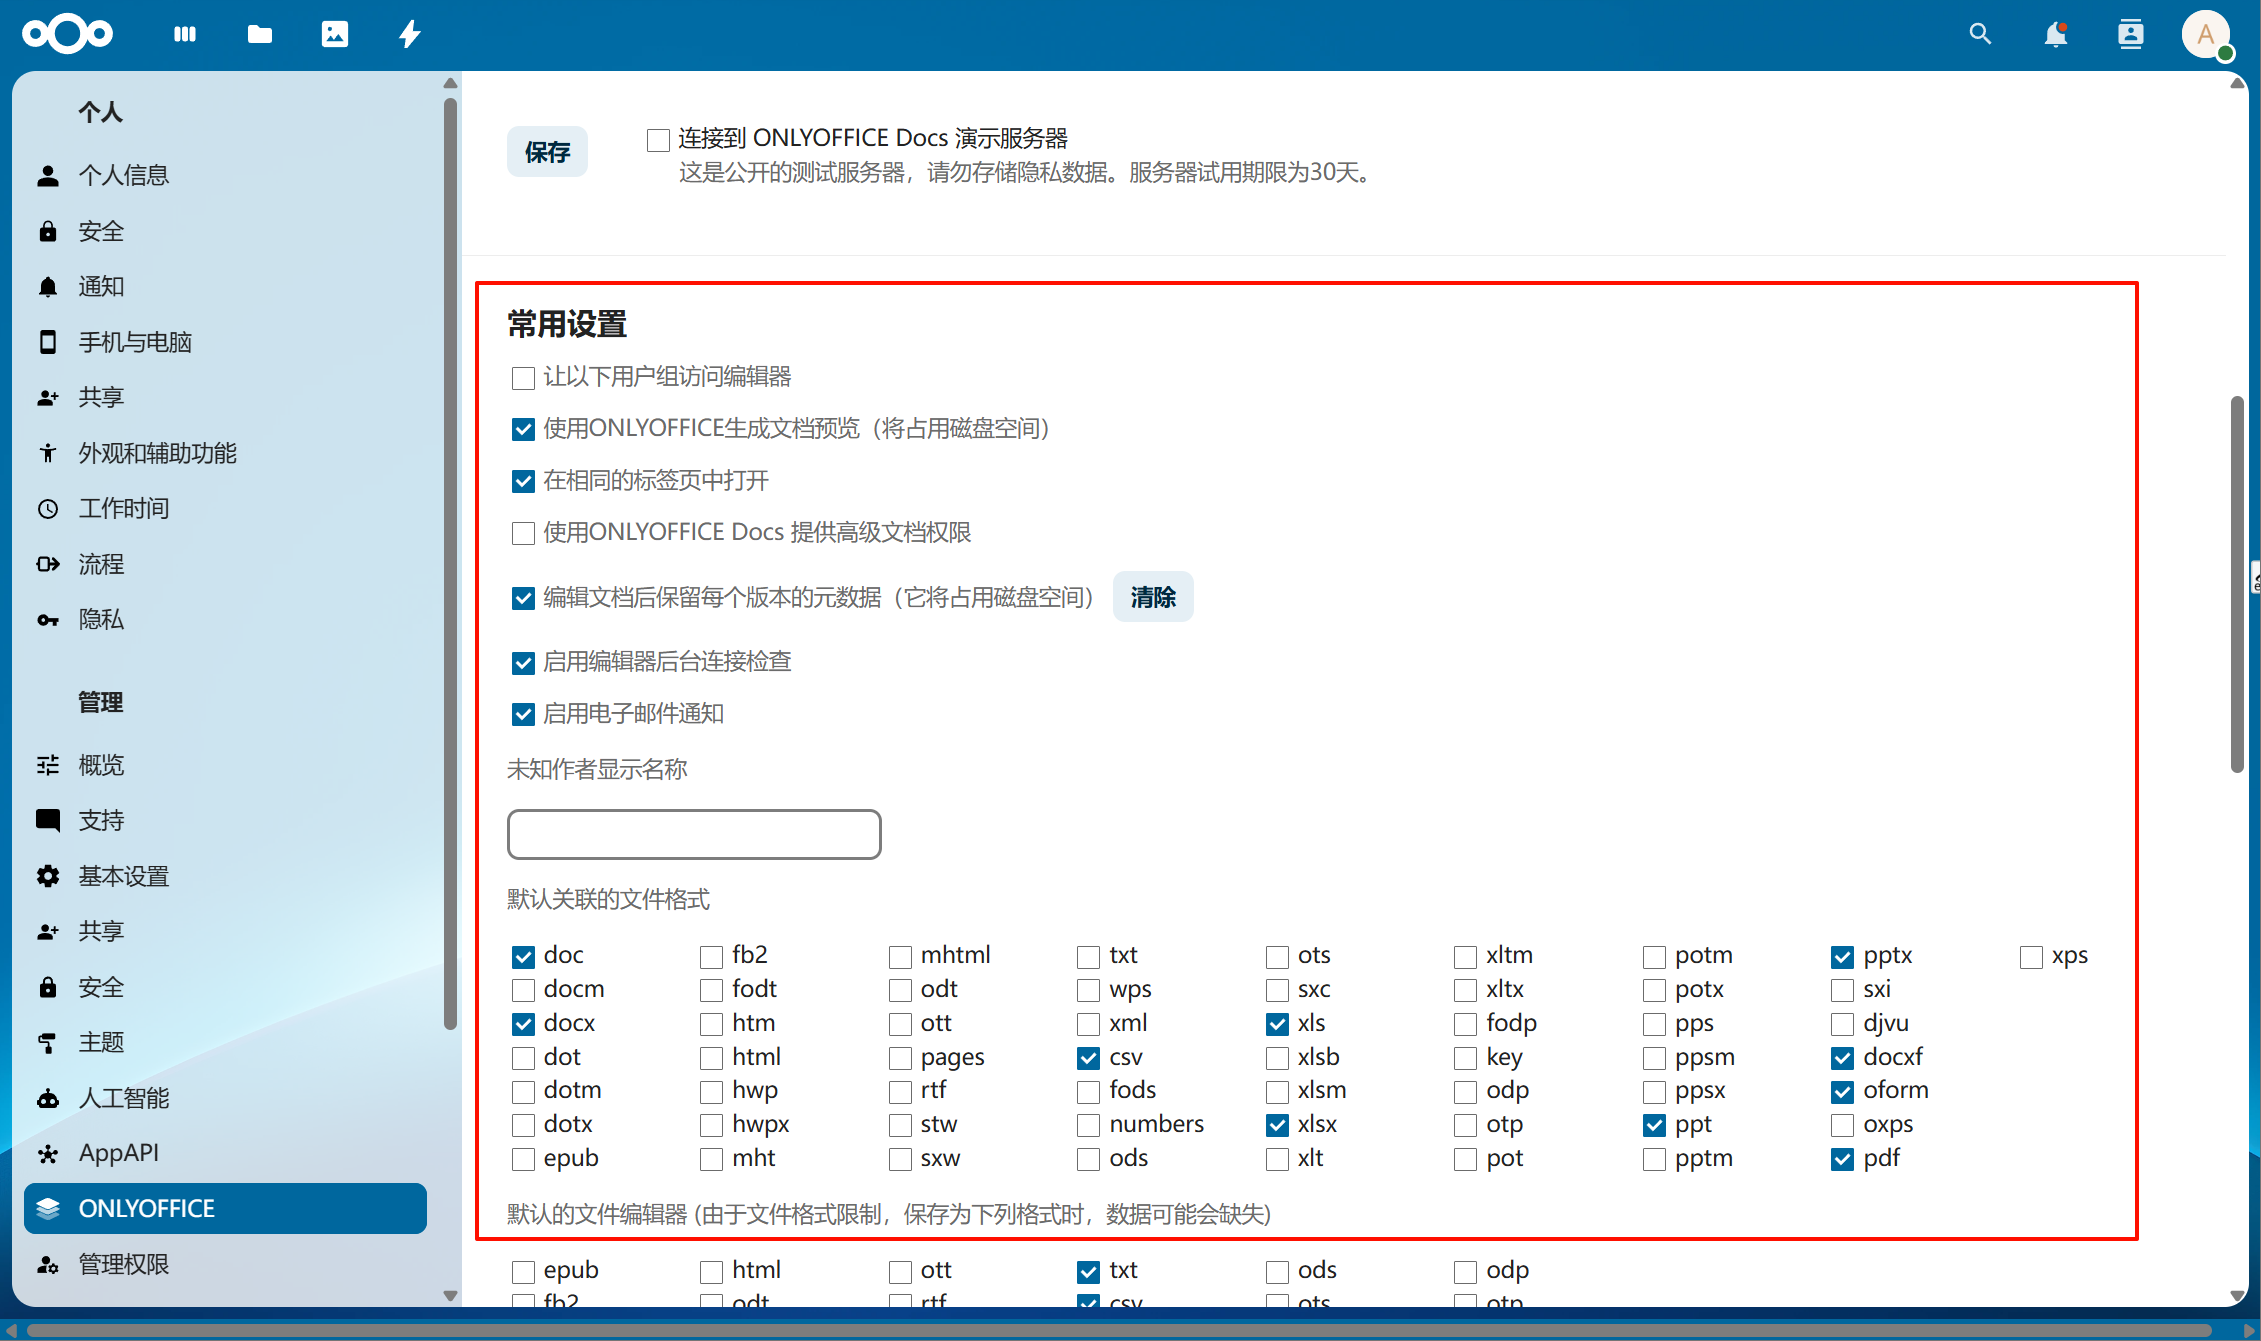This screenshot has width=2261, height=1341.
Task: Click the admin 安全 lock icon under 管理
Action: pos(48,987)
